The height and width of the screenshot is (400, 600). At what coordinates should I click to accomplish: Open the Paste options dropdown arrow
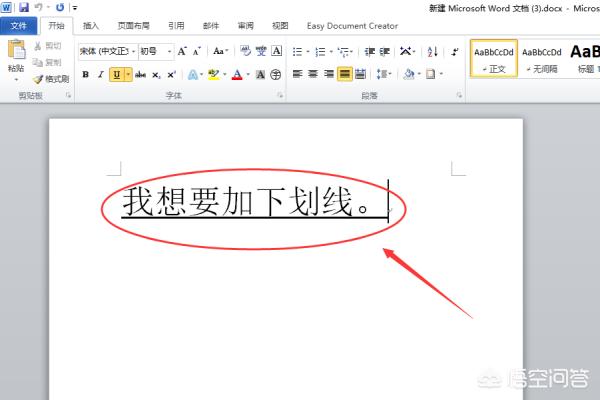click(16, 80)
